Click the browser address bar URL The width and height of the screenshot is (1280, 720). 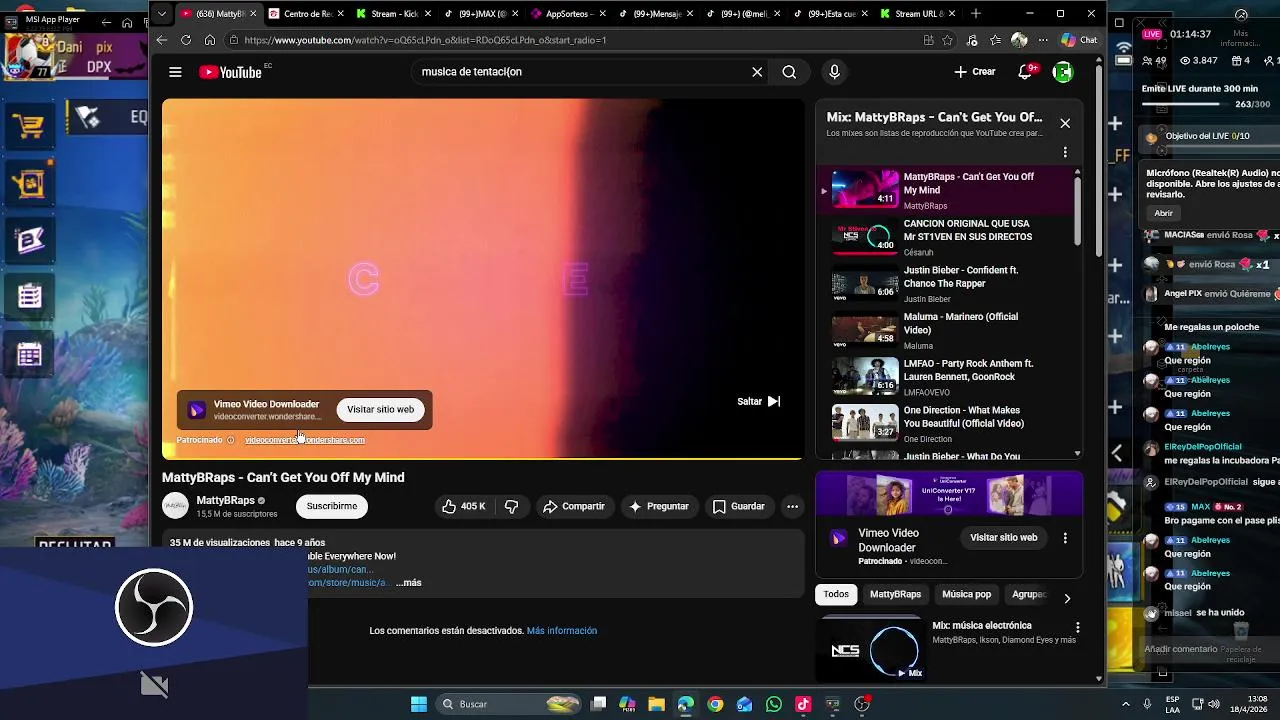click(425, 40)
